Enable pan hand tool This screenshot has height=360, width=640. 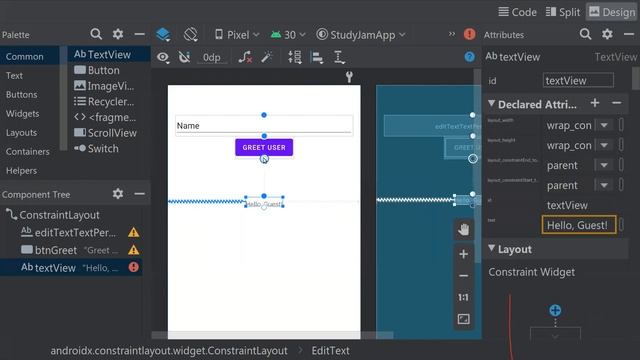click(x=463, y=229)
